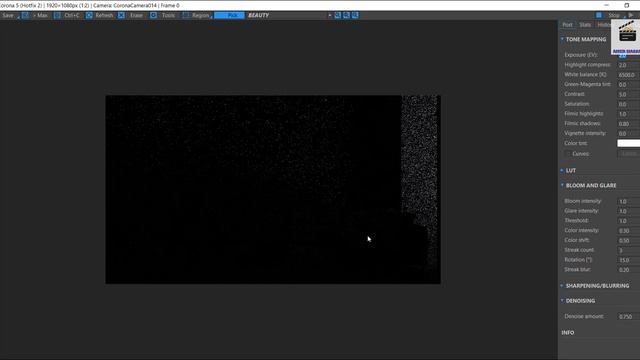This screenshot has width=640, height=360.
Task: Edit the Vignette intensity value
Action: point(629,133)
